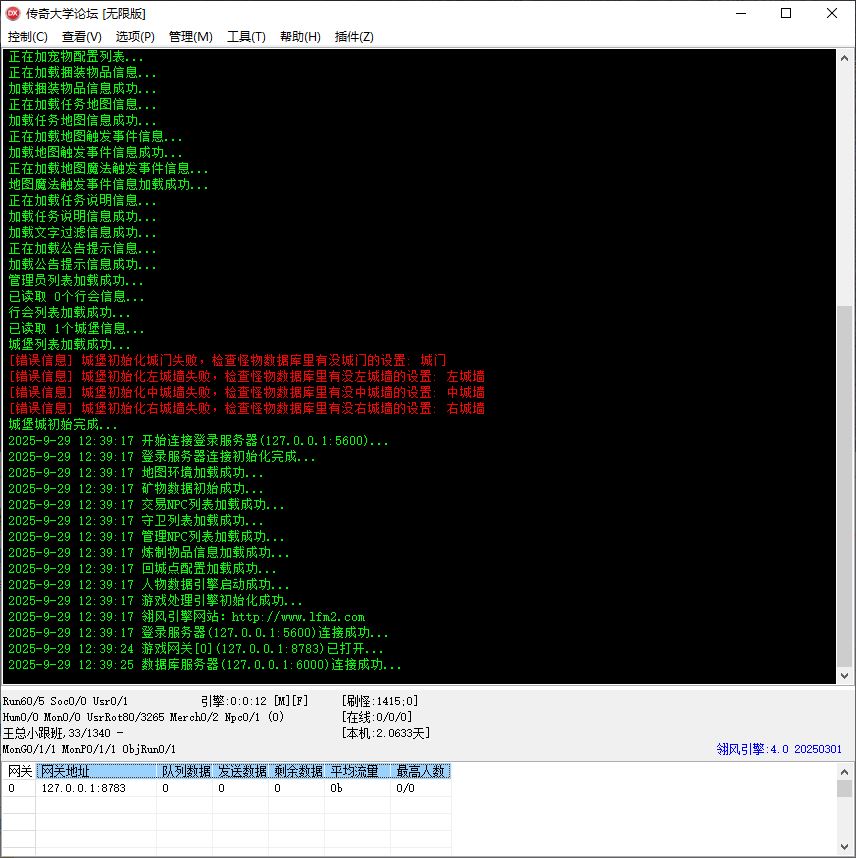Viewport: 856px width, 858px height.
Task: Click the Run60/5 Soc0/0 Usr0/1 status line
Action: tap(65, 701)
